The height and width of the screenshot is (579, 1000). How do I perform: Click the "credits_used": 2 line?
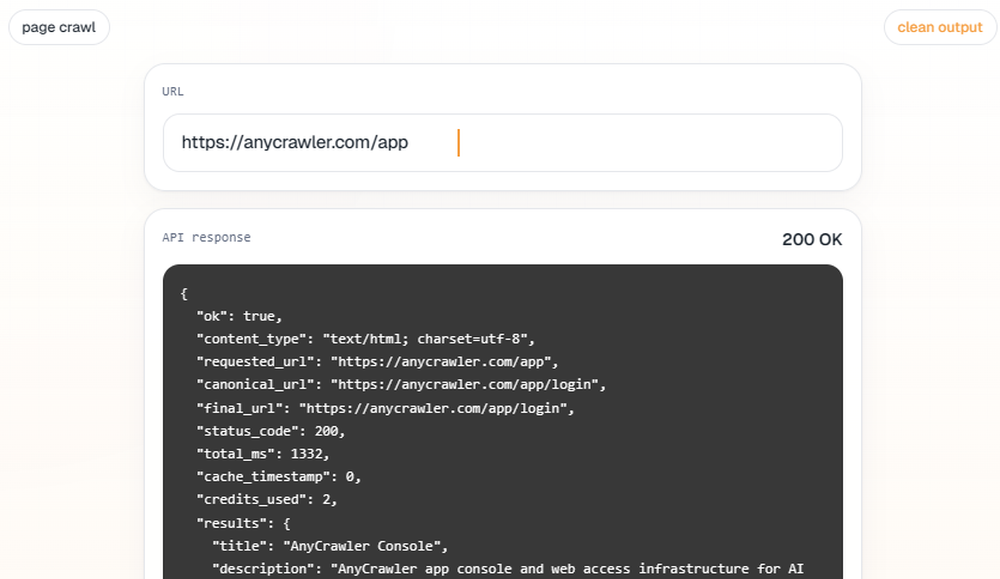coord(267,500)
